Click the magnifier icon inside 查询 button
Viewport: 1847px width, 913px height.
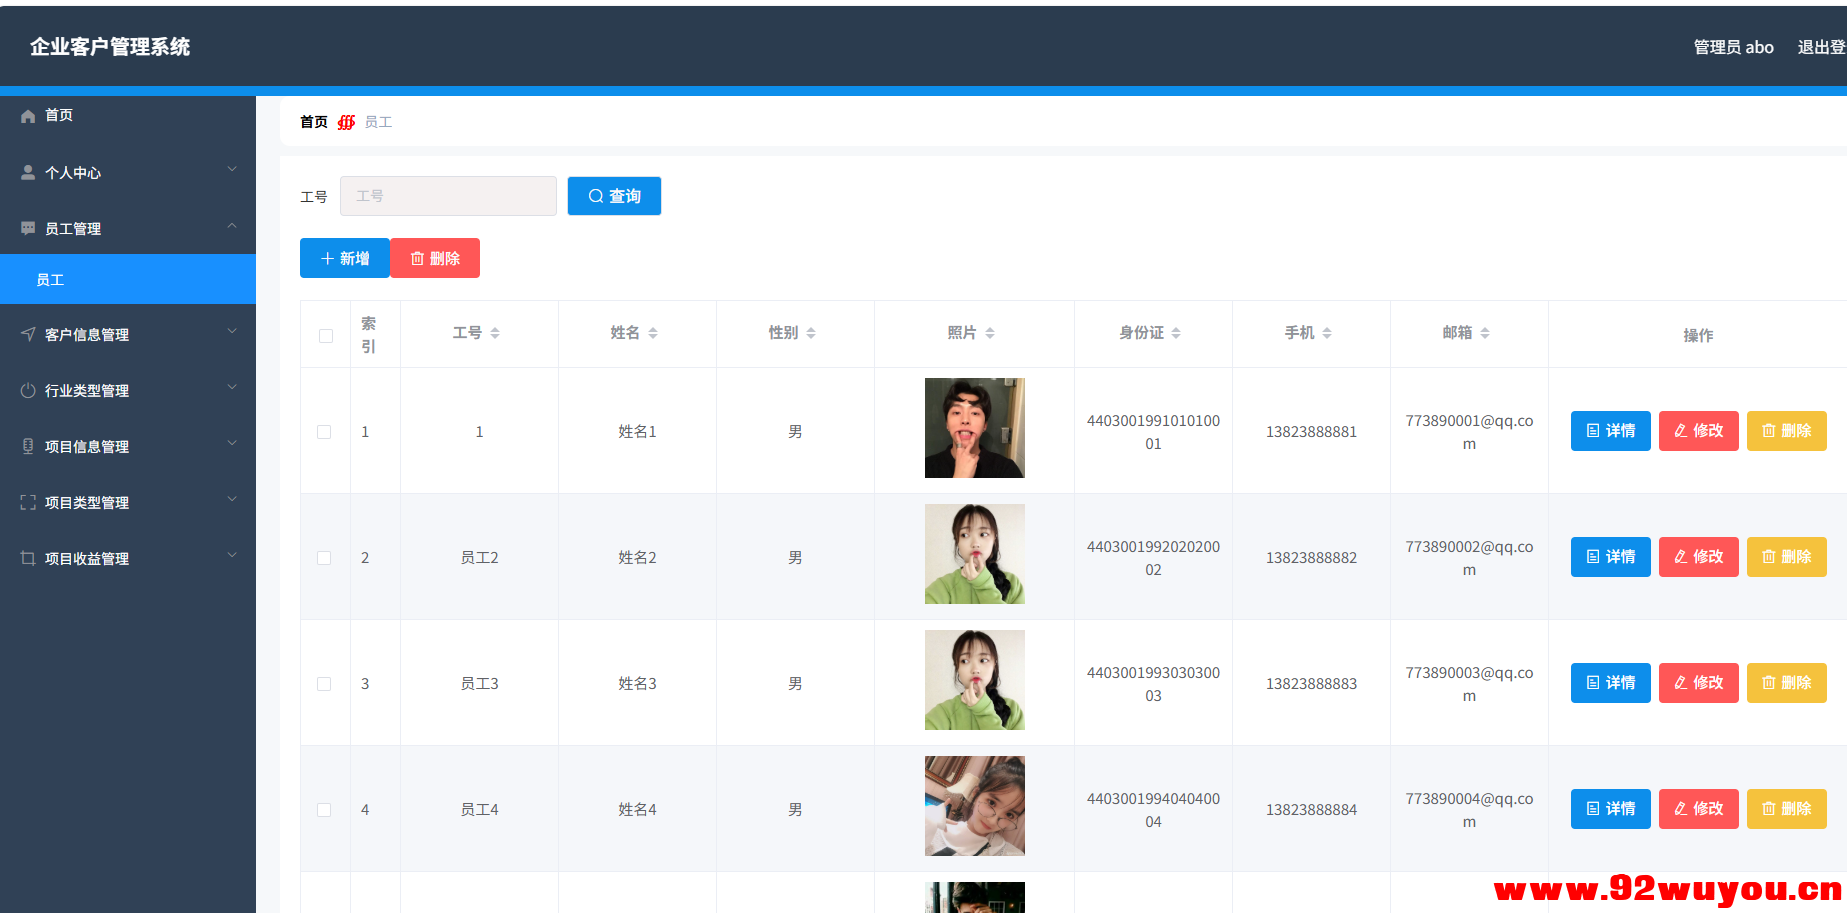595,196
